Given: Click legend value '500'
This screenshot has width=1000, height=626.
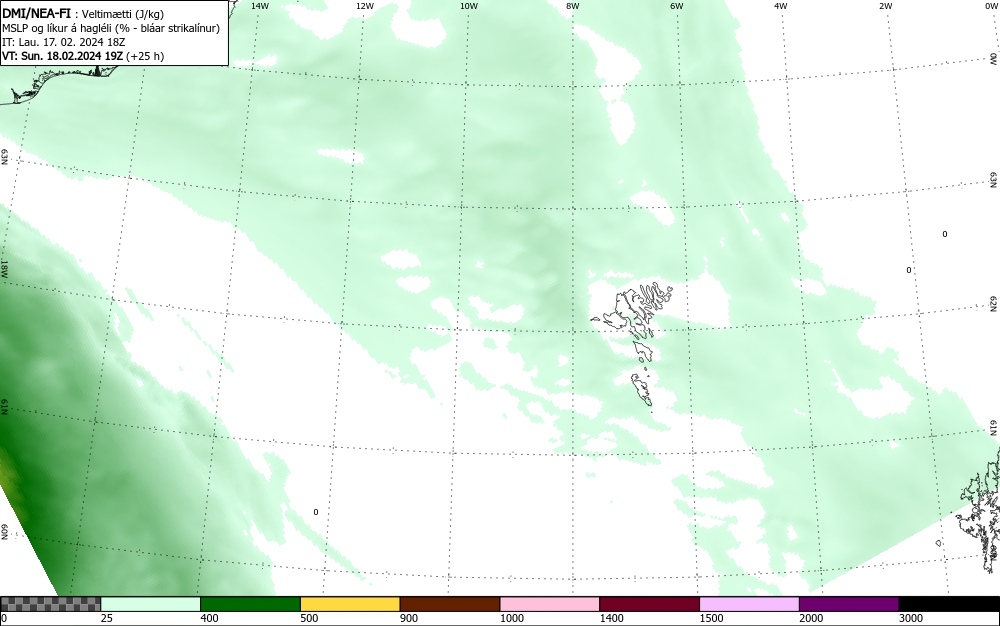Looking at the screenshot, I should [309, 618].
